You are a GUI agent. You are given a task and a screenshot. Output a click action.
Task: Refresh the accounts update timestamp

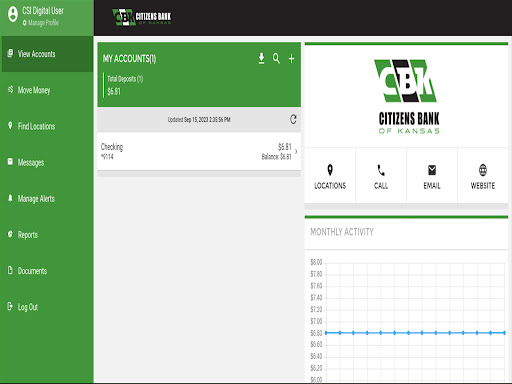pos(293,119)
